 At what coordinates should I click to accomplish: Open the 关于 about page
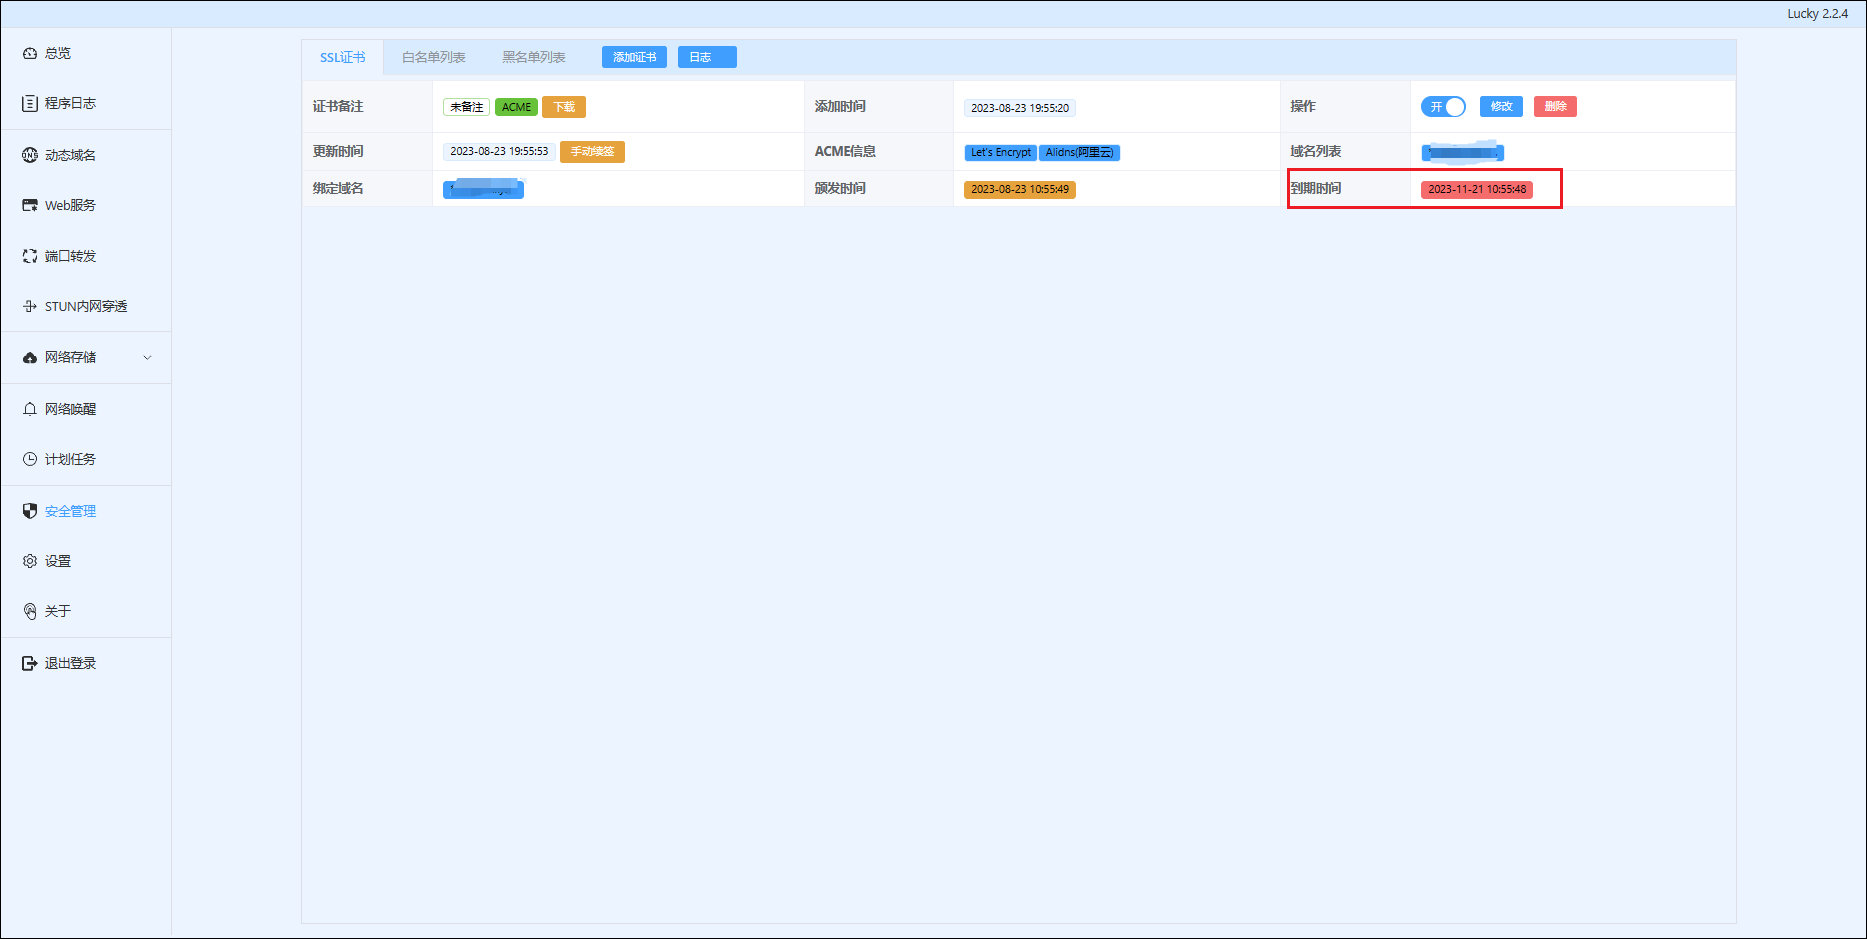pos(57,611)
